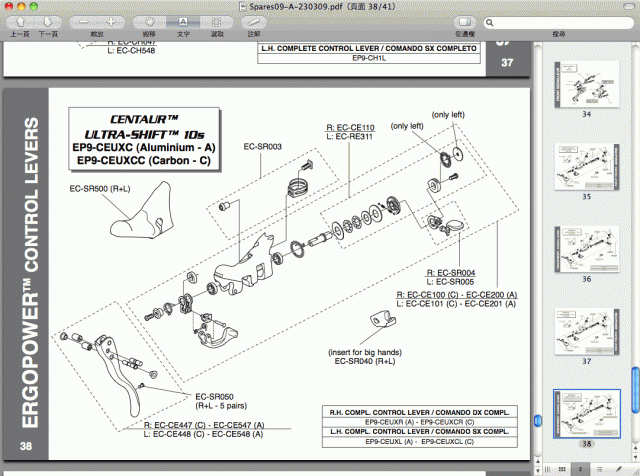Switch sidebar to thumbnails column view
This screenshot has height=476, width=640.
[x=580, y=469]
